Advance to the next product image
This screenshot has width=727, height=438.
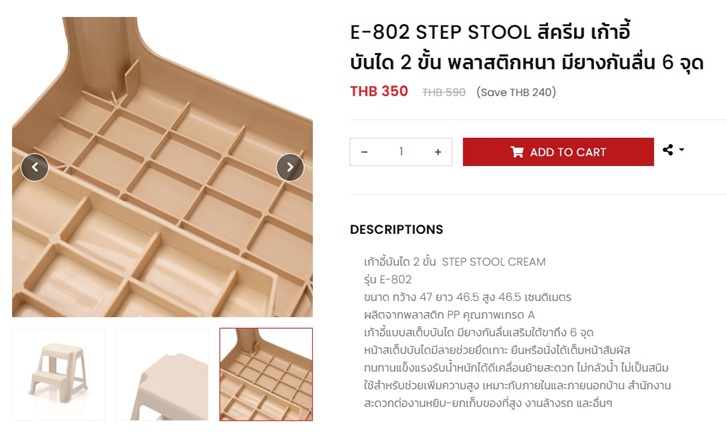290,167
